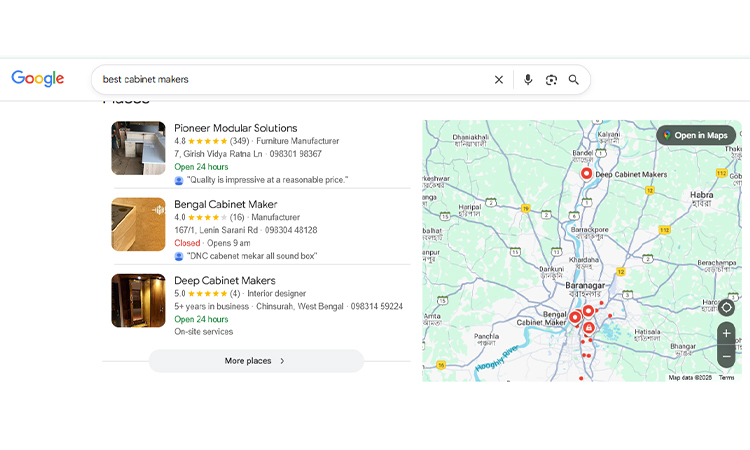Click the magnifying glass search icon
This screenshot has height=450, width=750.
pyautogui.click(x=574, y=80)
